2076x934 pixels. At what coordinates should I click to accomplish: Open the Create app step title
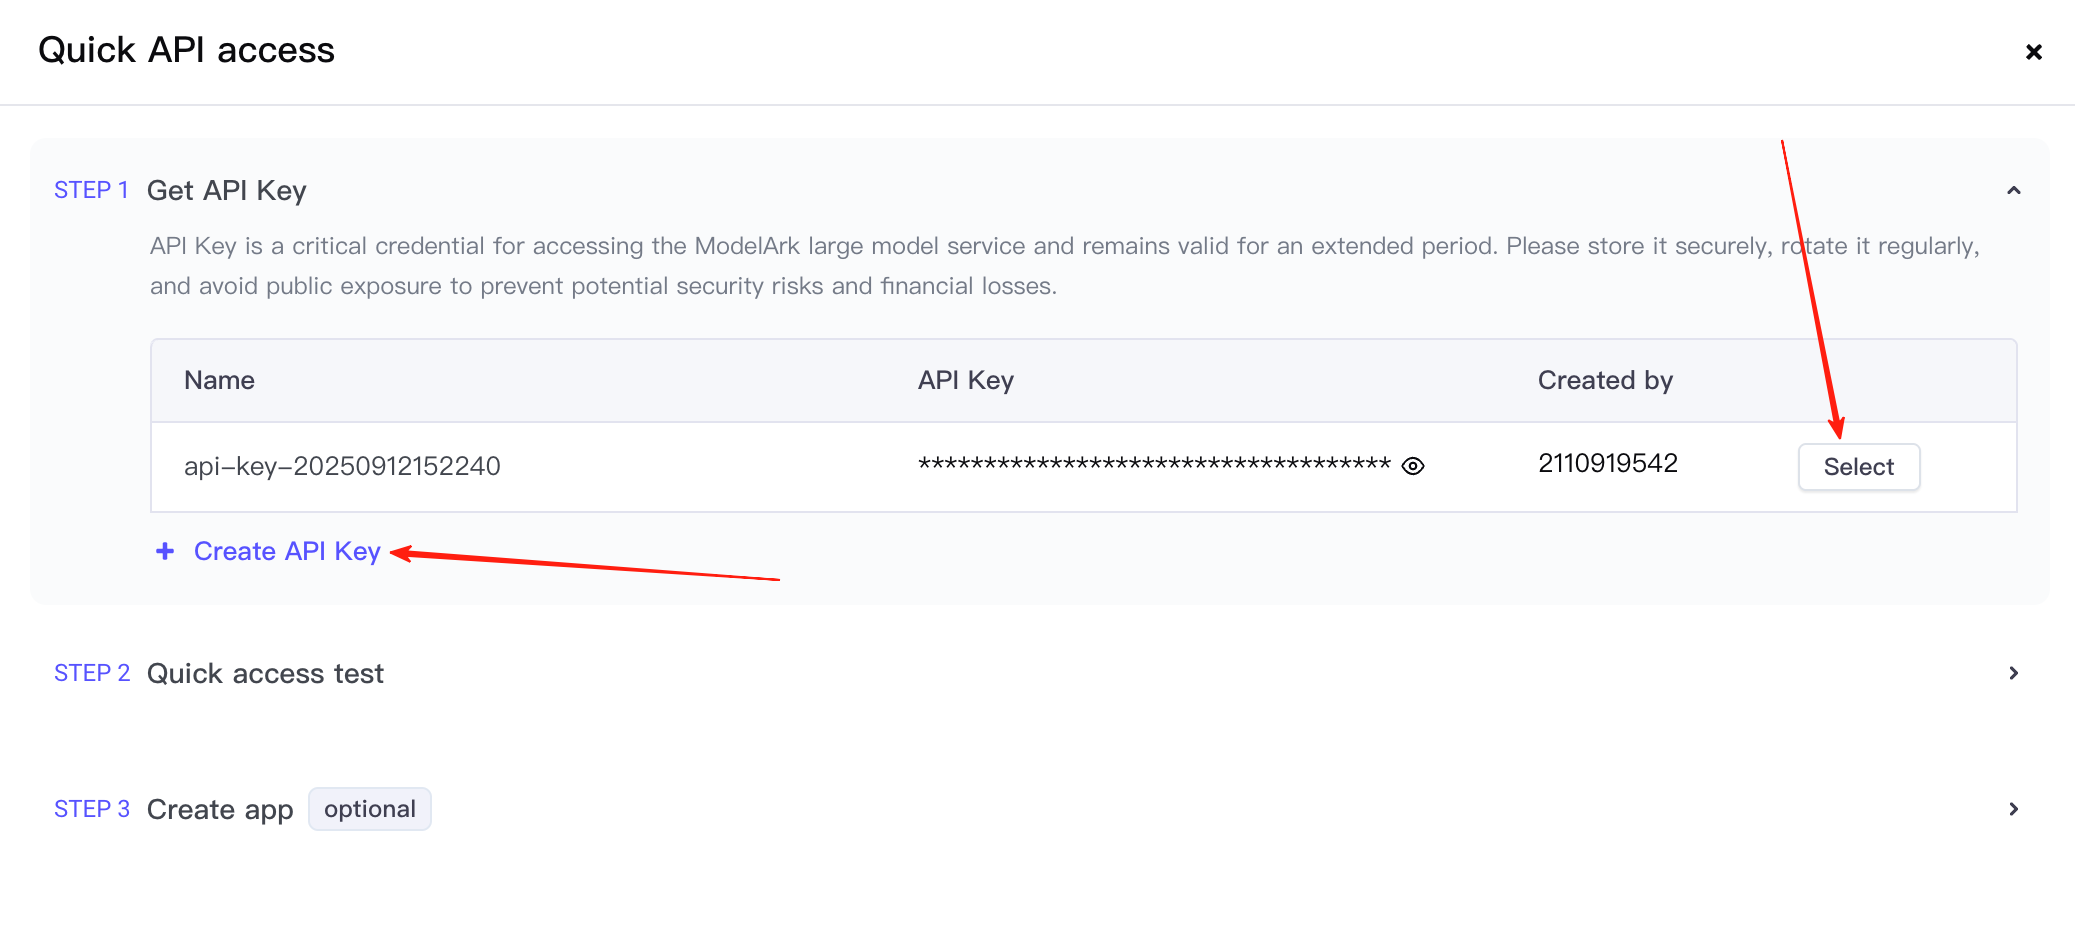tap(220, 810)
